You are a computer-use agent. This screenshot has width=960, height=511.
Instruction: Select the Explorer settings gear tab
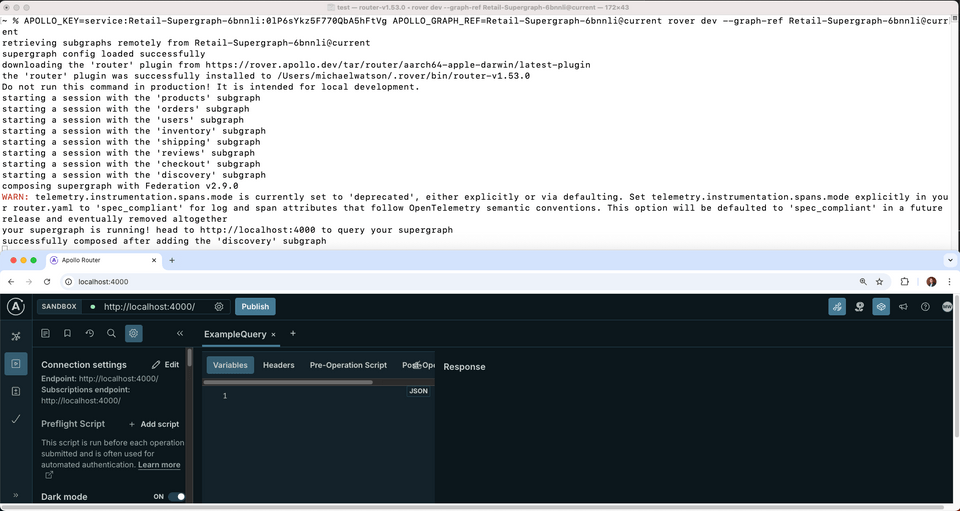pos(134,334)
